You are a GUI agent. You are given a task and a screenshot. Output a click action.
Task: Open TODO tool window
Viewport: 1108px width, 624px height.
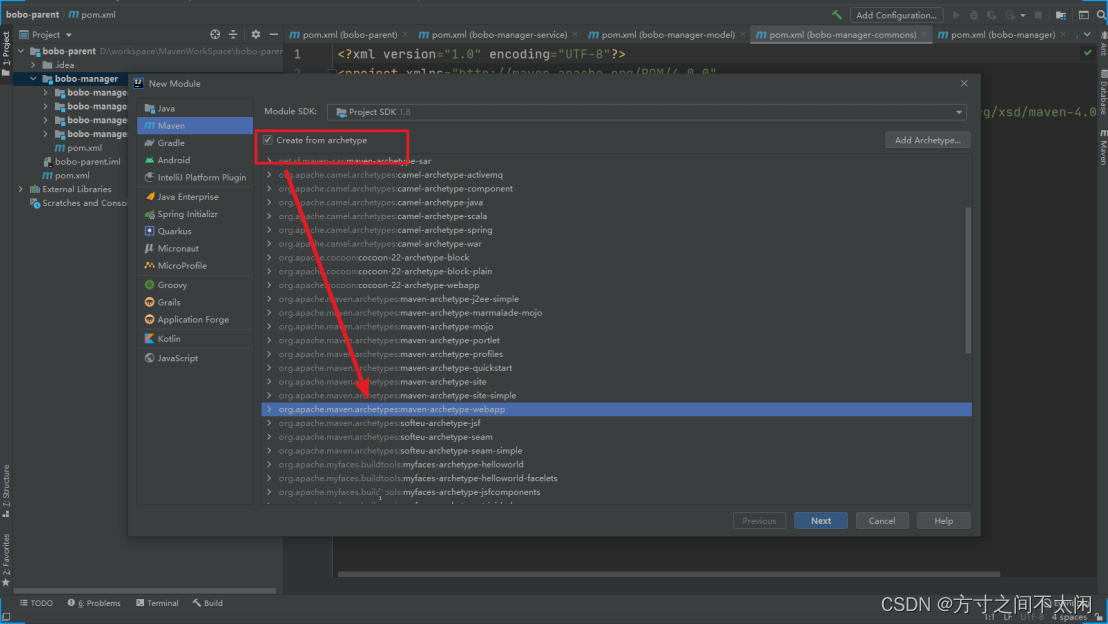pyautogui.click(x=36, y=604)
